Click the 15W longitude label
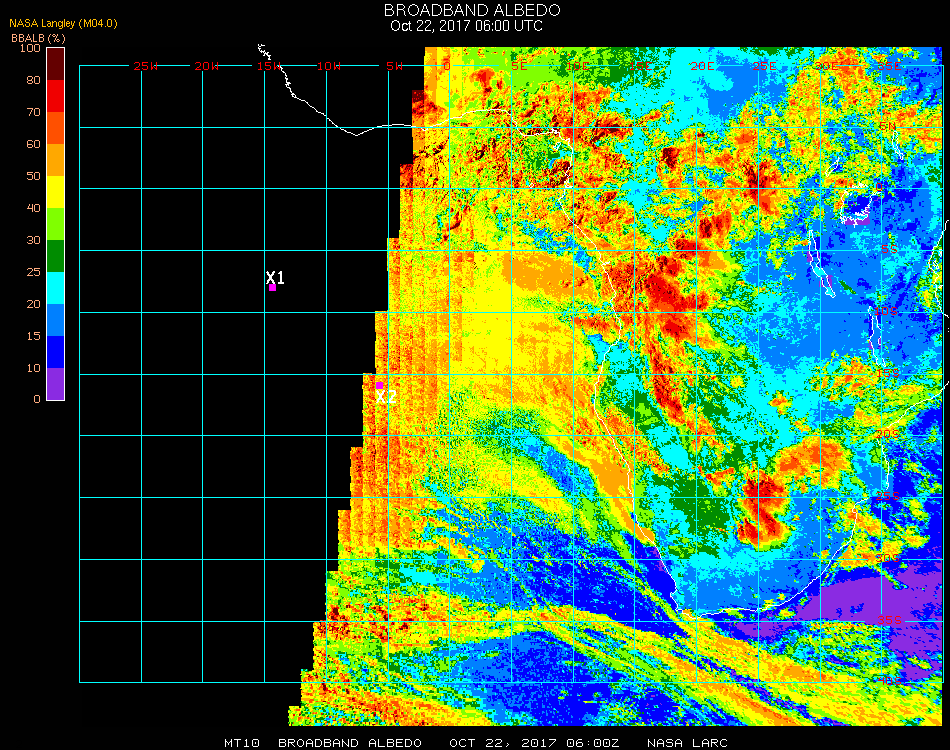Screen dimensions: 950x750 [268, 66]
